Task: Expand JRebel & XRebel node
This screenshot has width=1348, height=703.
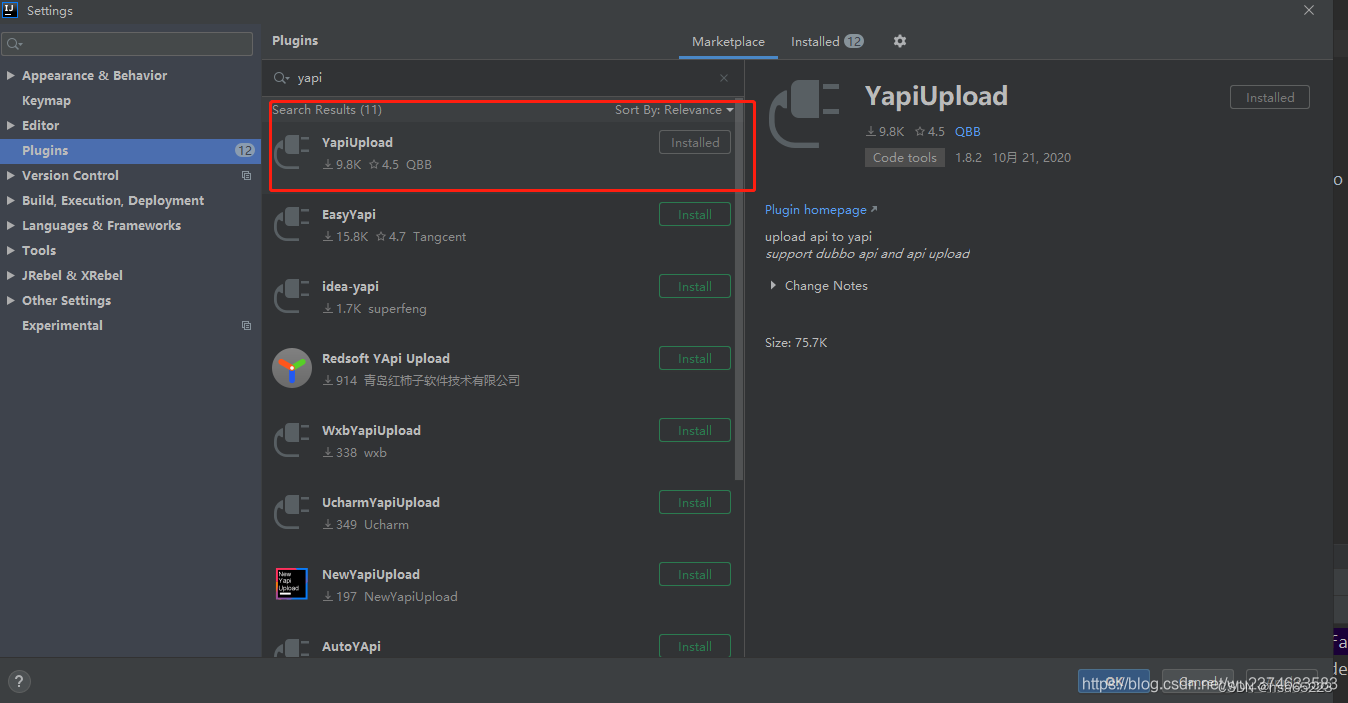Action: tap(11, 276)
